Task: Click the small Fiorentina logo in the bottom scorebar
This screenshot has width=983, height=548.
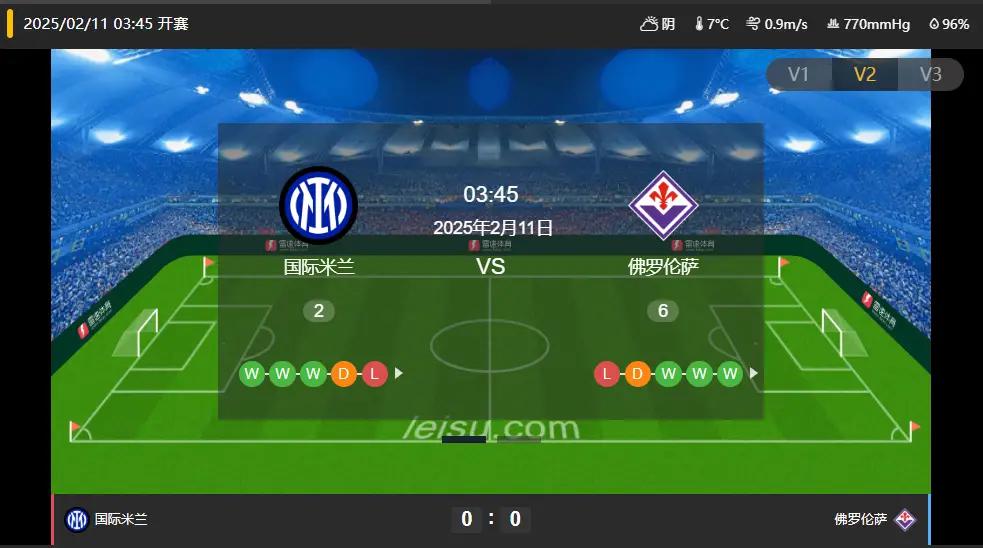Action: tap(905, 519)
